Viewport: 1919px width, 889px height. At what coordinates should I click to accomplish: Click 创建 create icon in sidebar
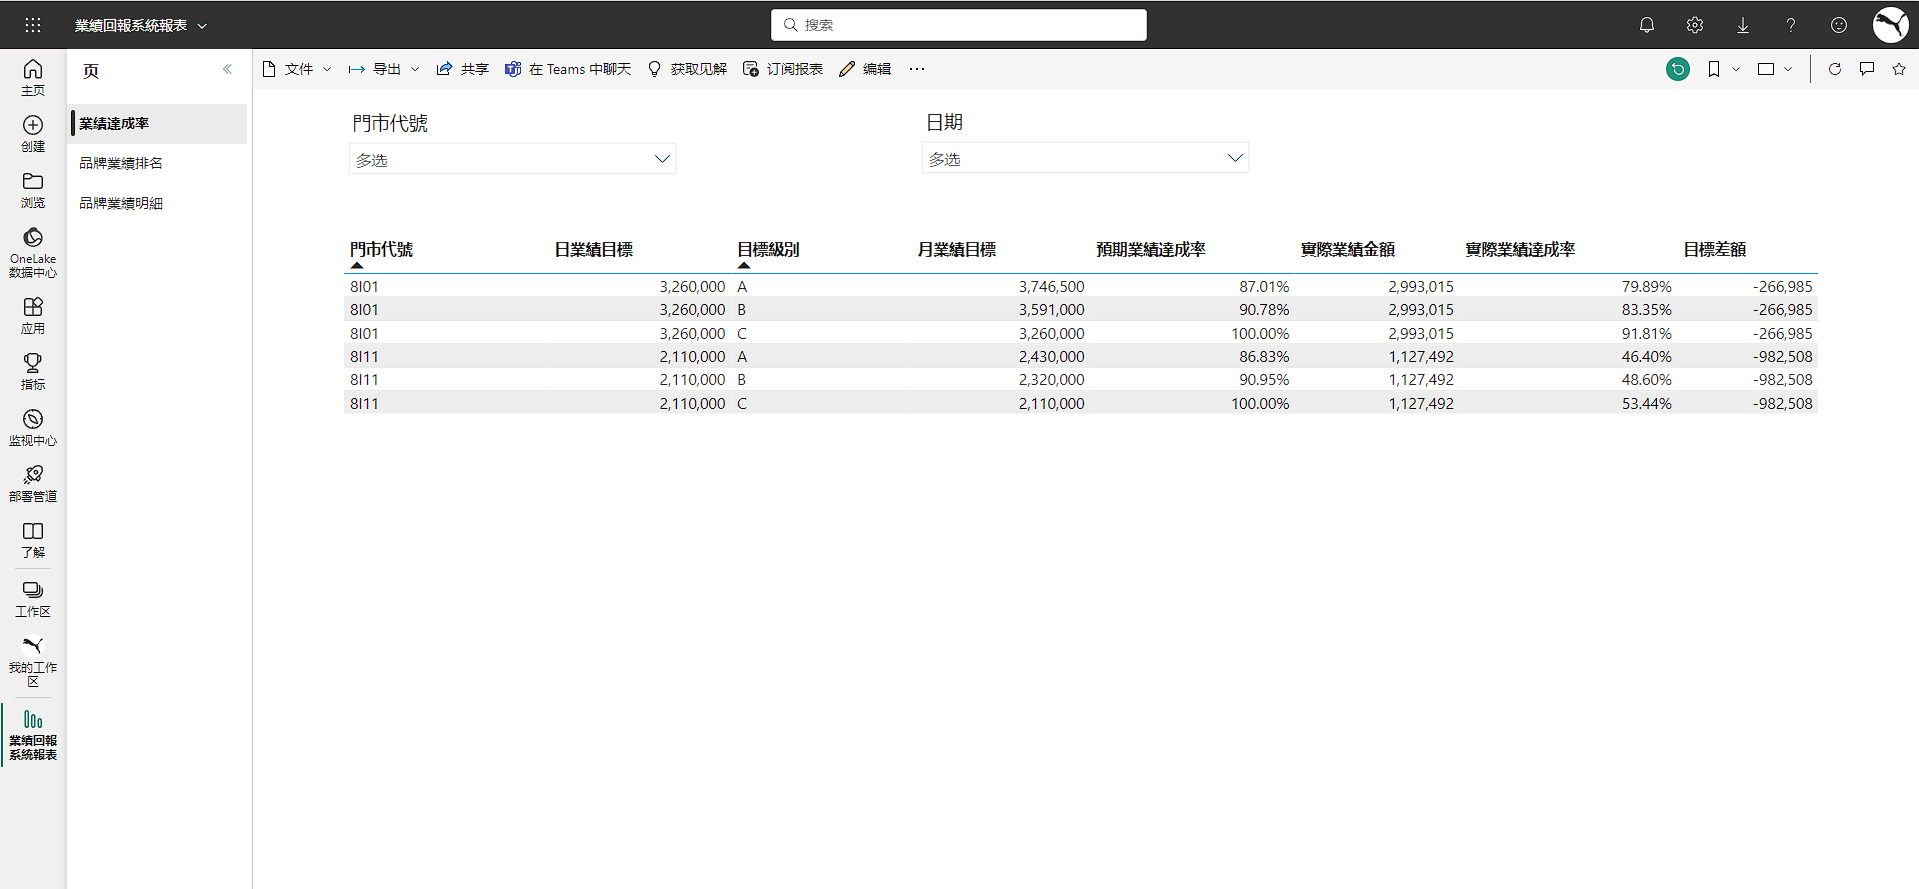coord(33,133)
